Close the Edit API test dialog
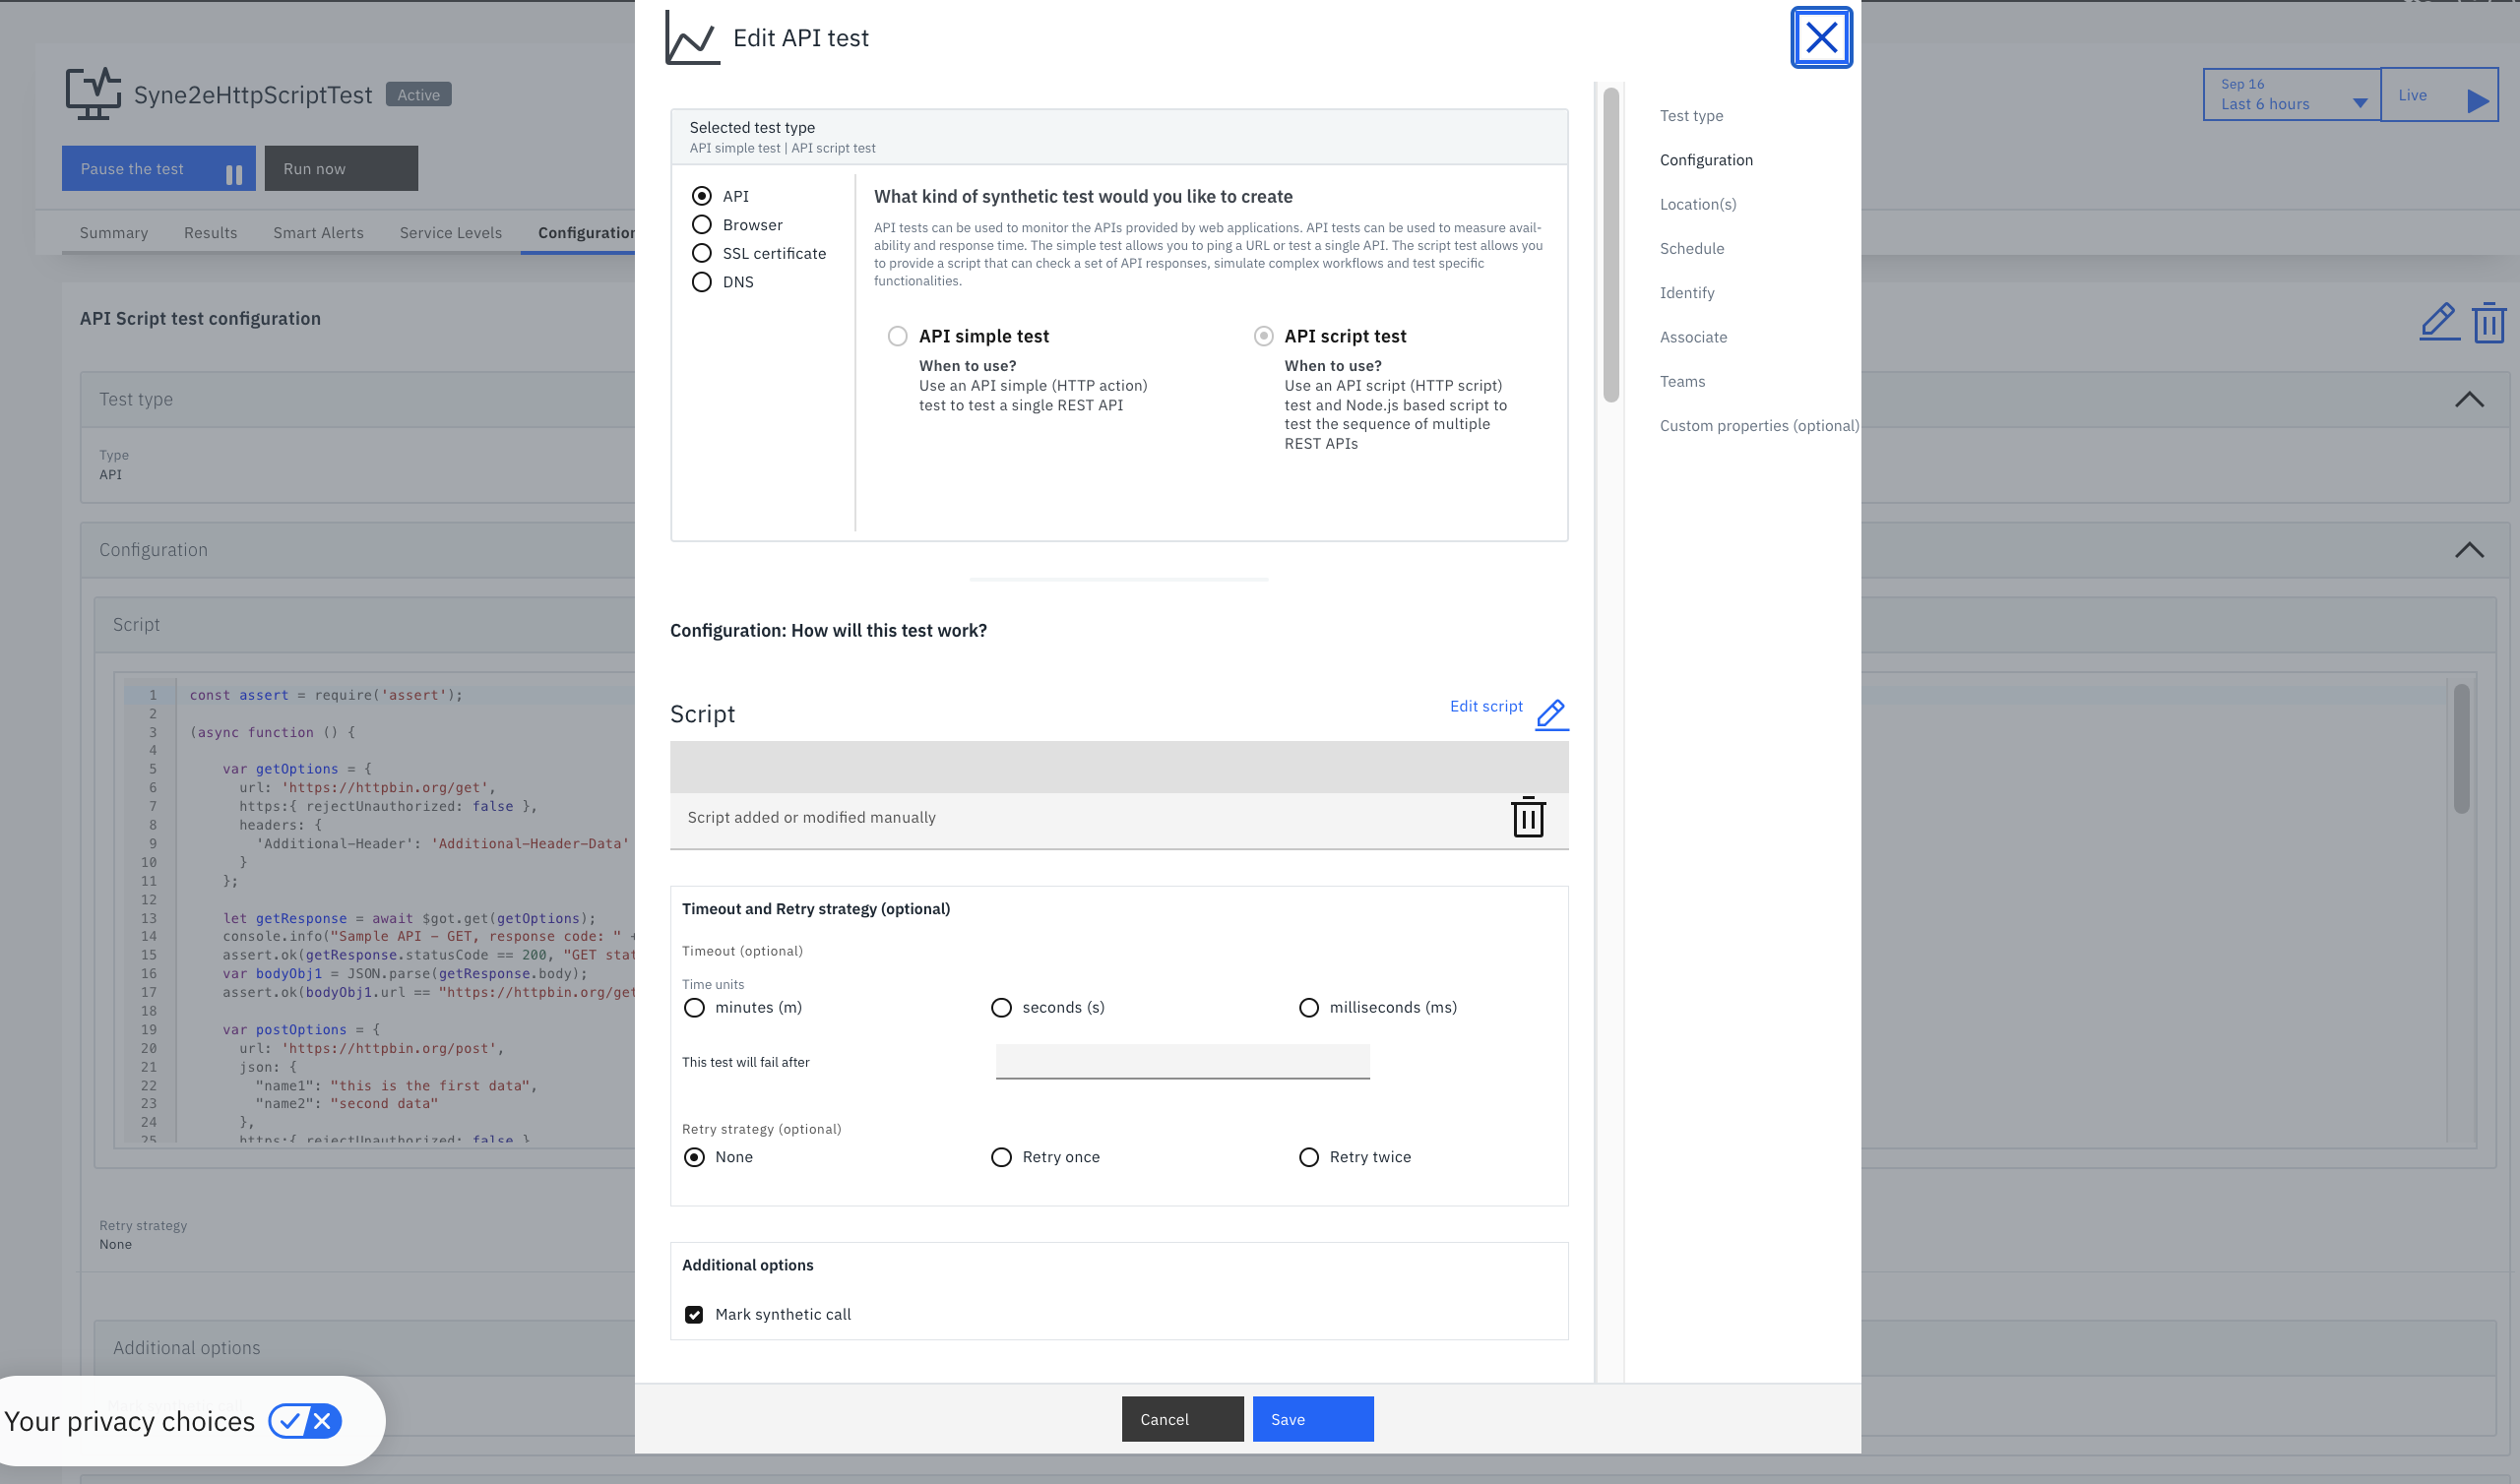 (x=1821, y=38)
